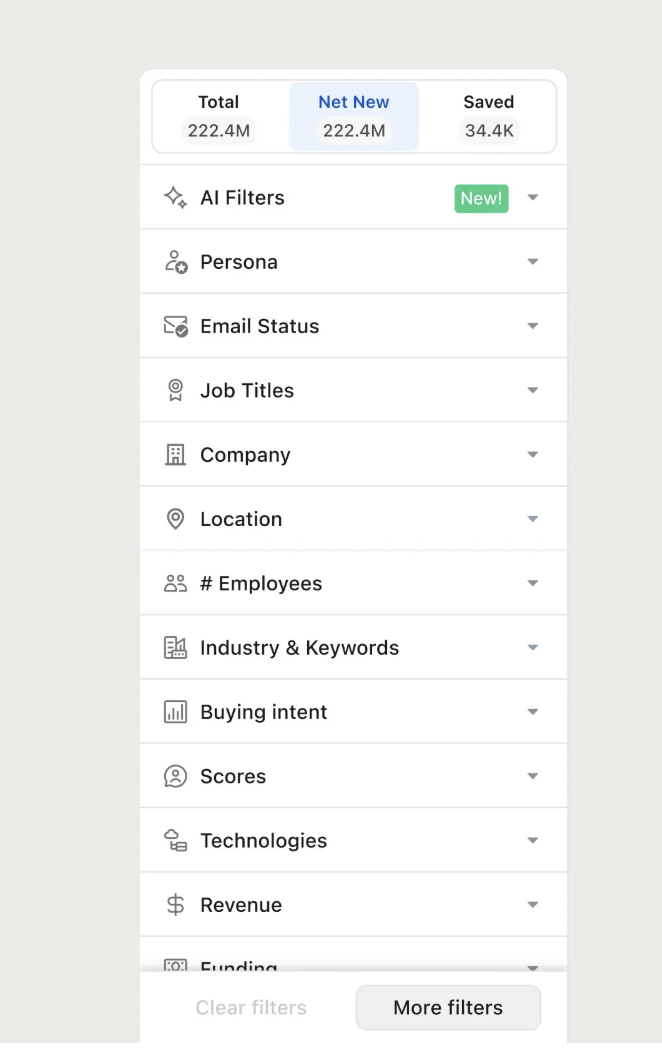This screenshot has width=662, height=1048.
Task: Click the # Employees people icon
Action: pyautogui.click(x=175, y=583)
